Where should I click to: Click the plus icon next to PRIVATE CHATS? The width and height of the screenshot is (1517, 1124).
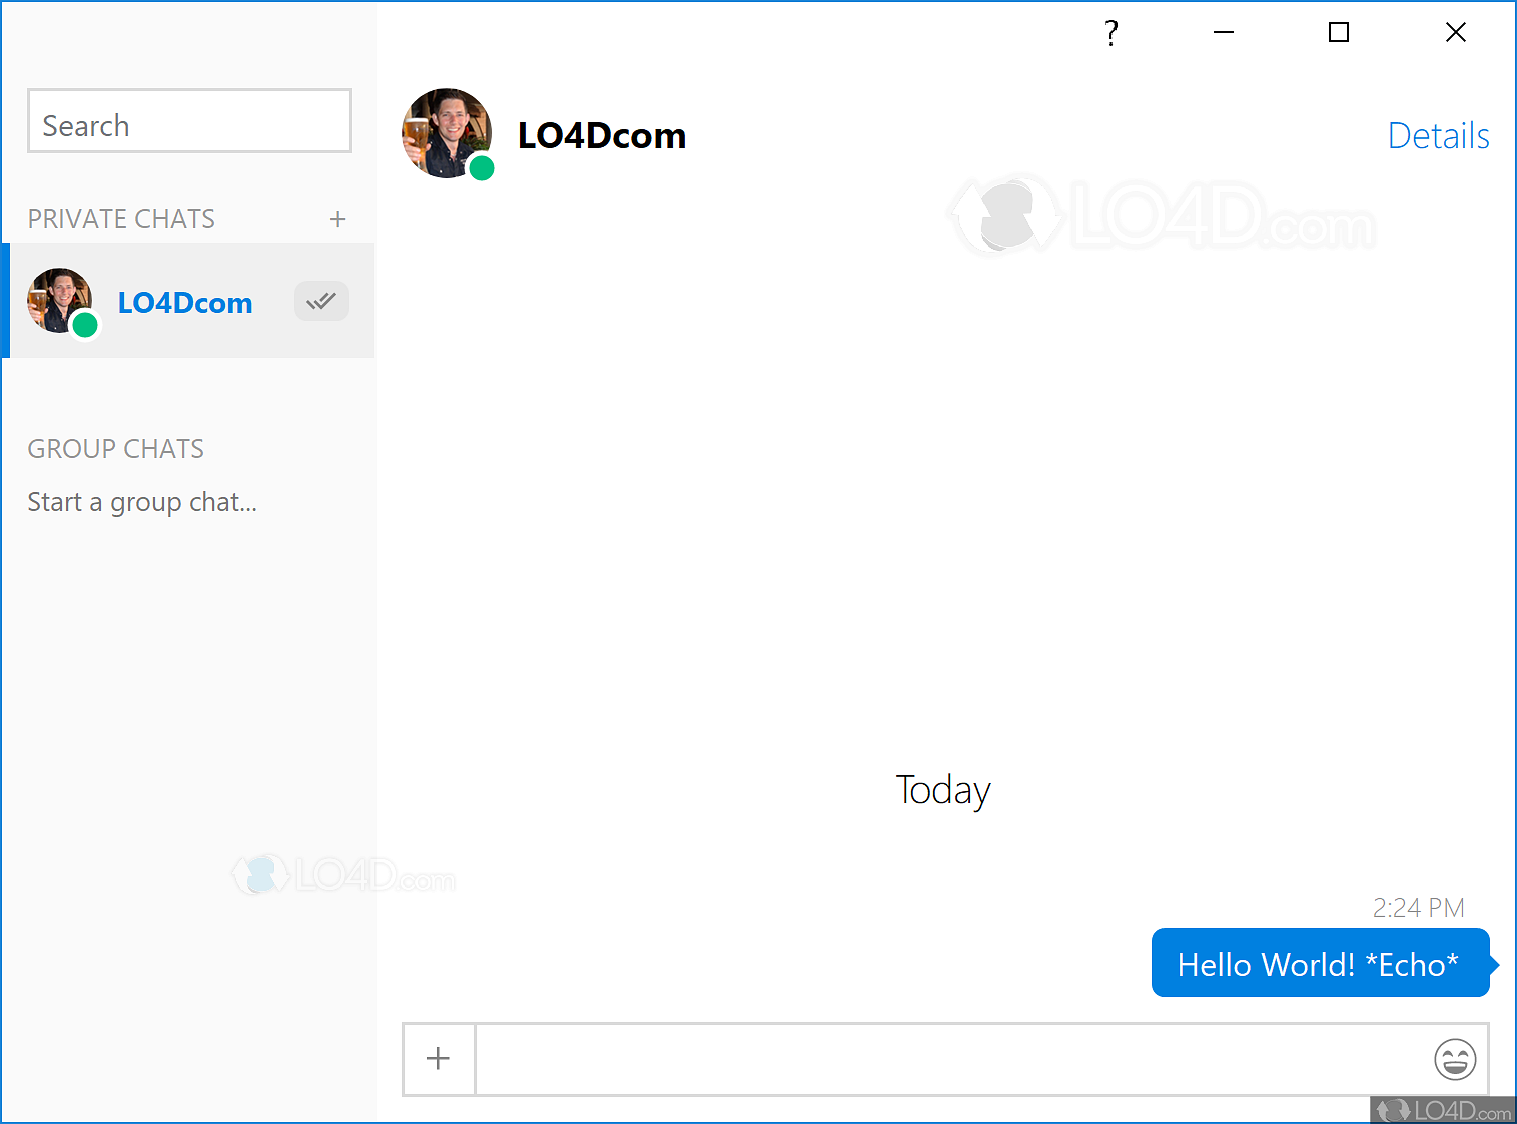[x=338, y=218]
